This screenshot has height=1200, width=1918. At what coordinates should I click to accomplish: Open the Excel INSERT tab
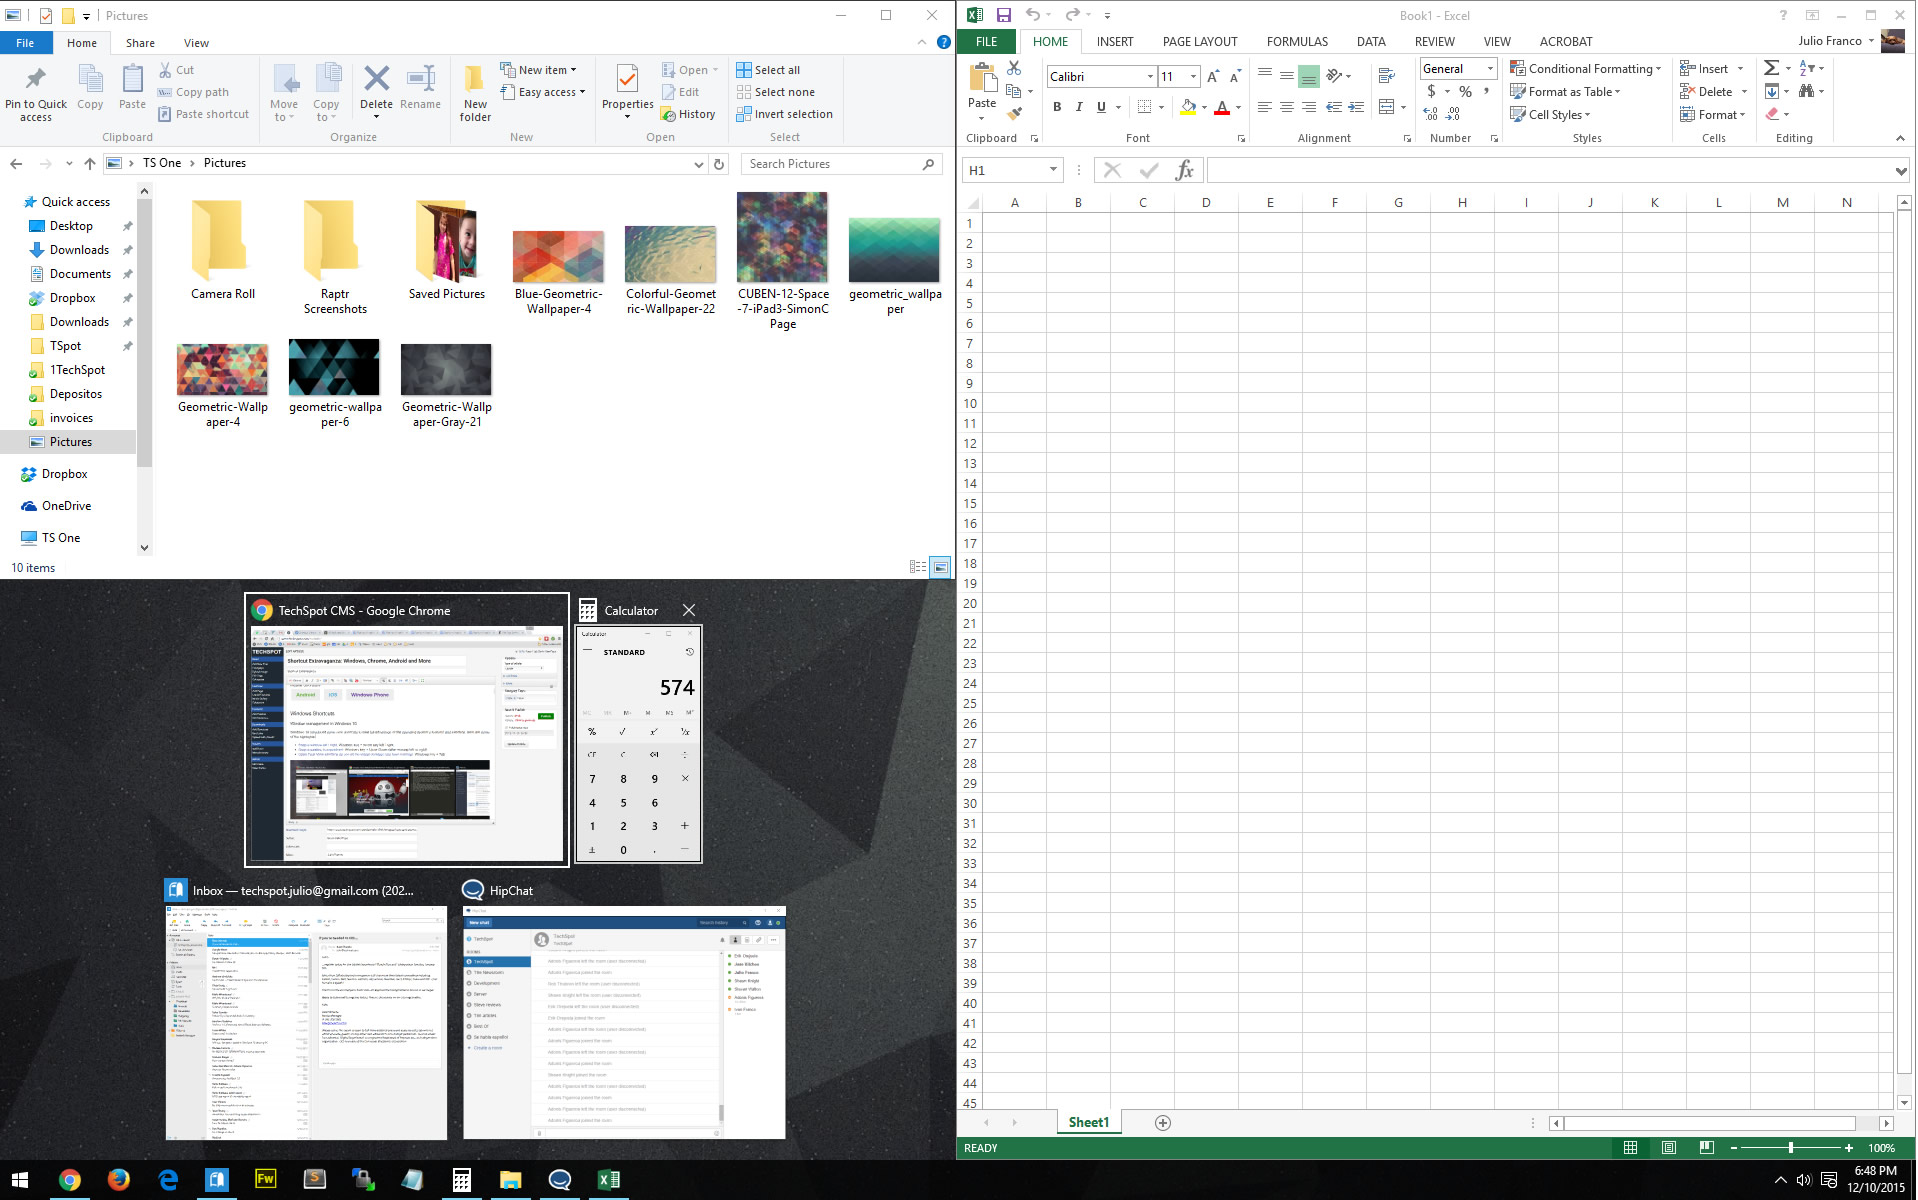coord(1114,41)
